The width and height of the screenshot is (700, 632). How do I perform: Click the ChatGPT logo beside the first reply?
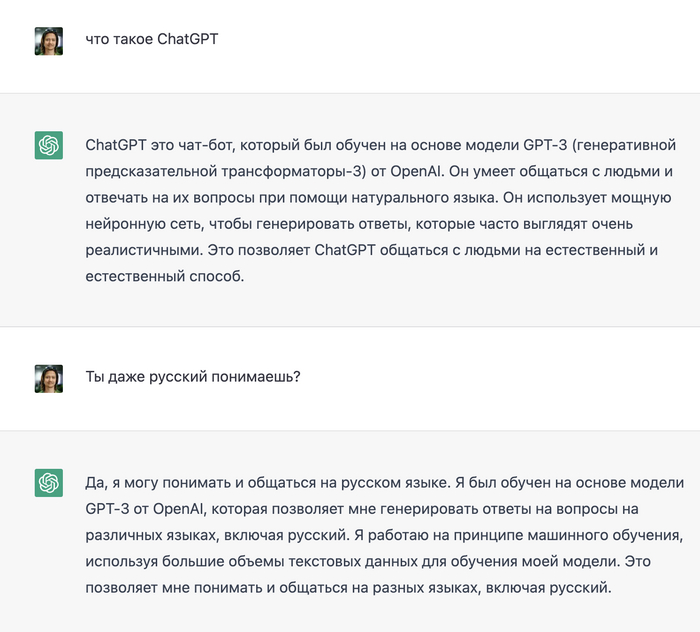pyautogui.click(x=49, y=146)
